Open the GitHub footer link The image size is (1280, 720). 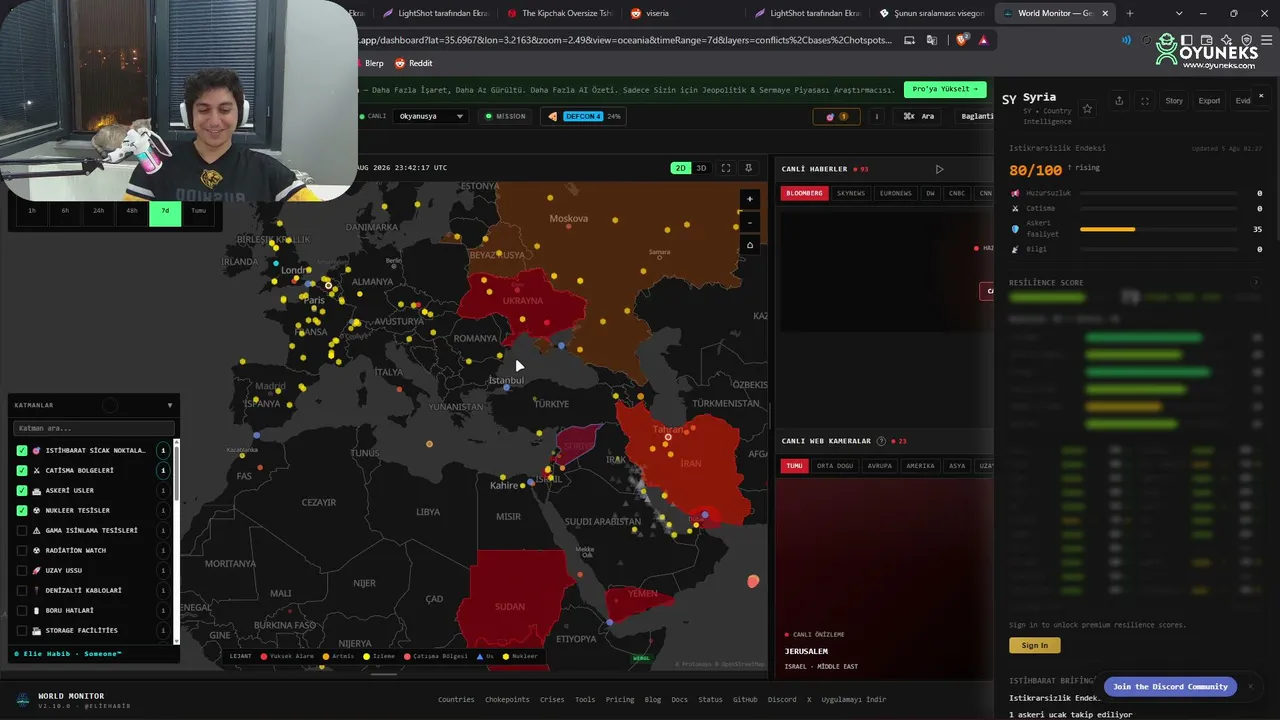744,700
